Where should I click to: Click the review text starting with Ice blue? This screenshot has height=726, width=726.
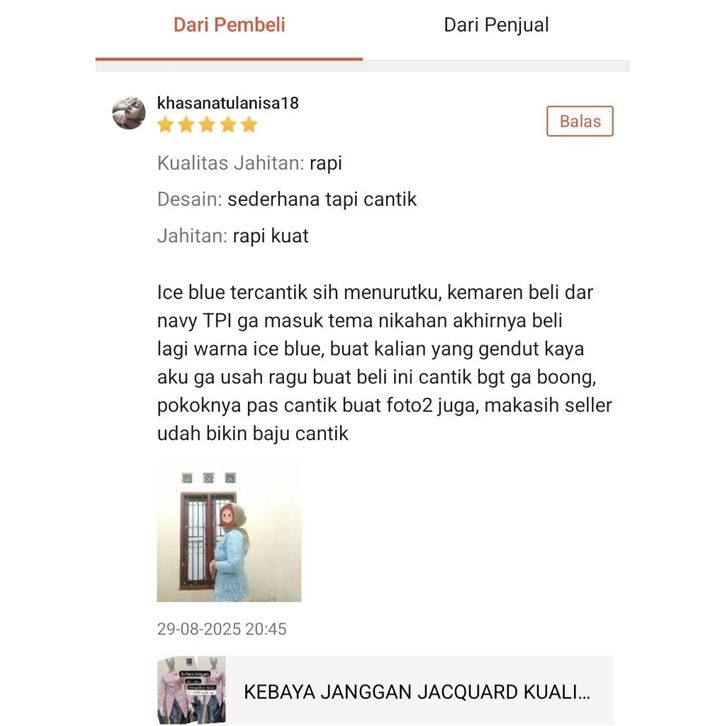pos(385,363)
